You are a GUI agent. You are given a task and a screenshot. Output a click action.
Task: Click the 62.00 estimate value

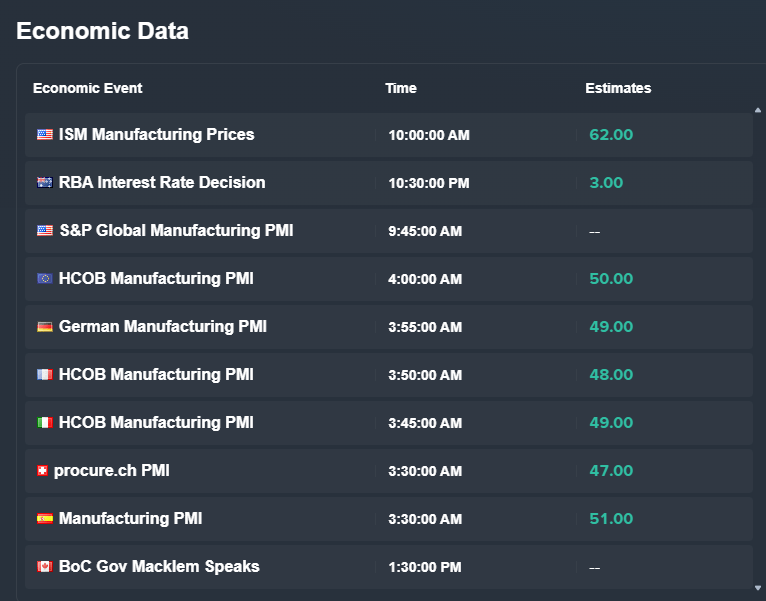coord(611,134)
